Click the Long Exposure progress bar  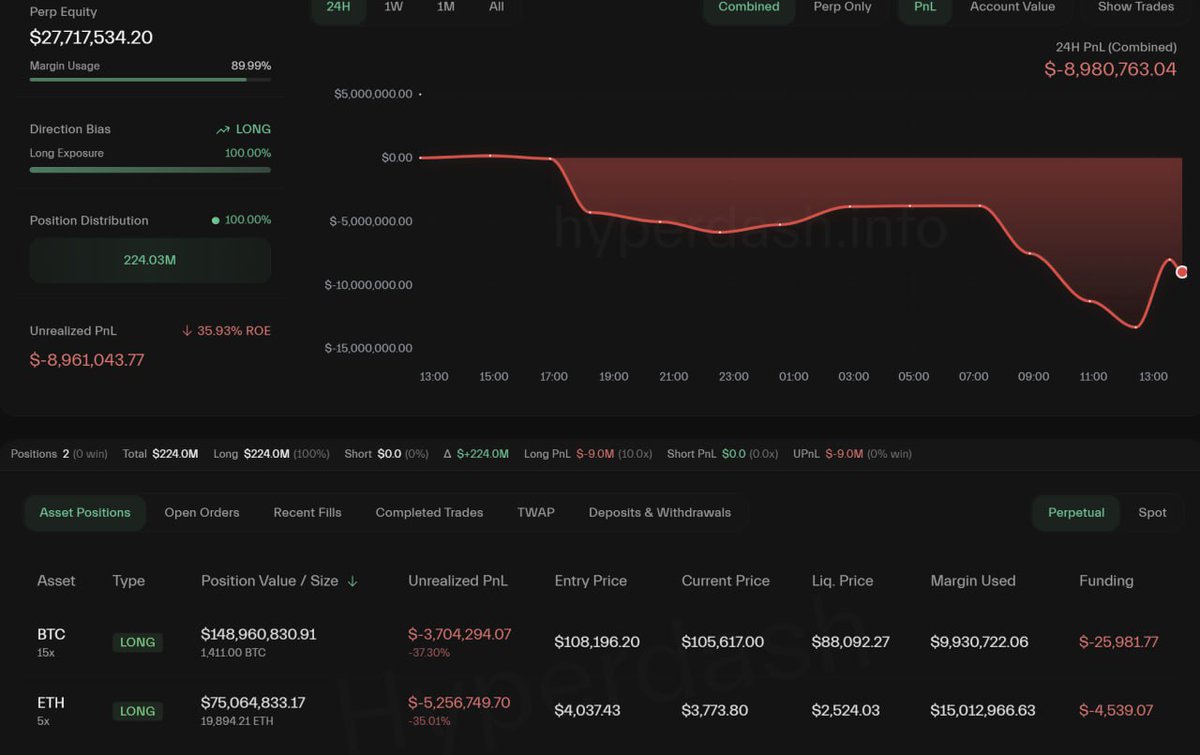click(x=150, y=170)
